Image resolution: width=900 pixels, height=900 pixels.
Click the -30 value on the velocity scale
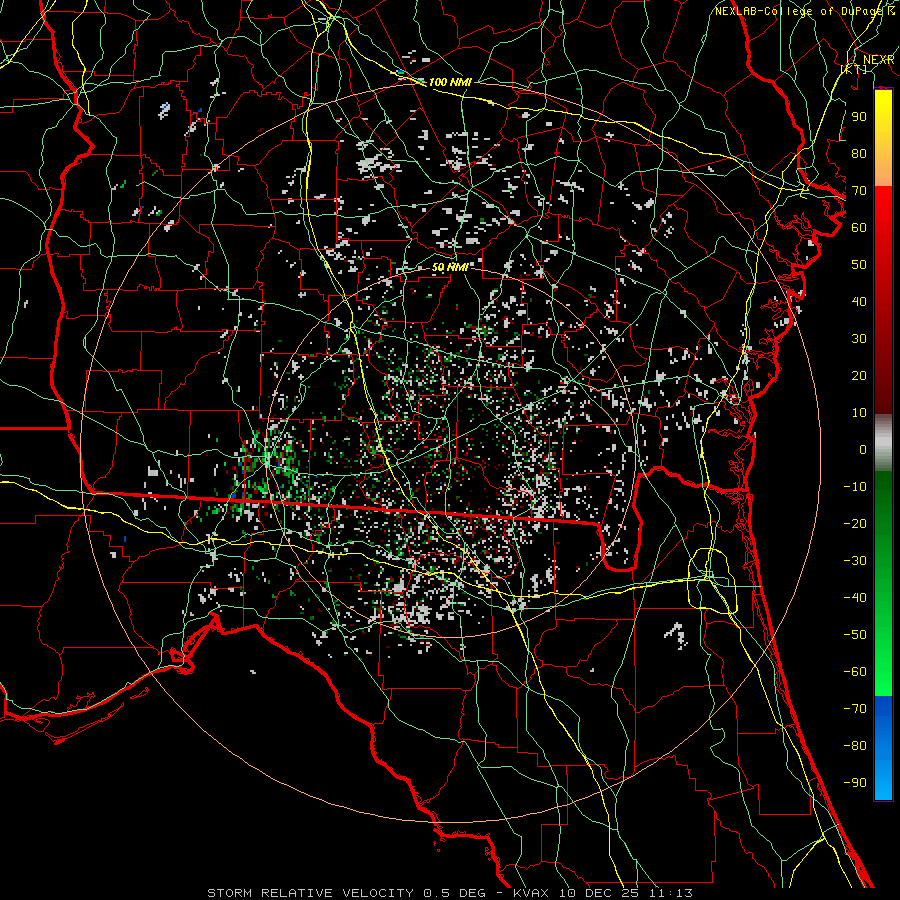pyautogui.click(x=855, y=561)
